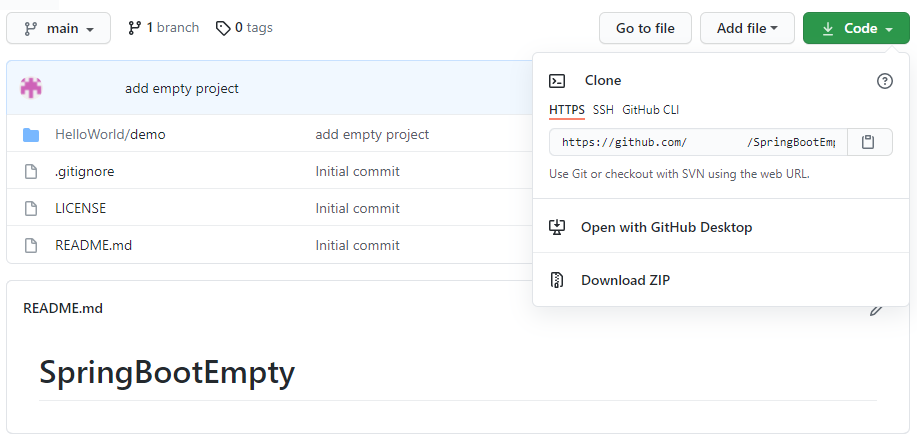Select the HTTPS clone tab
Image resolution: width=917 pixels, height=444 pixels.
coord(567,110)
